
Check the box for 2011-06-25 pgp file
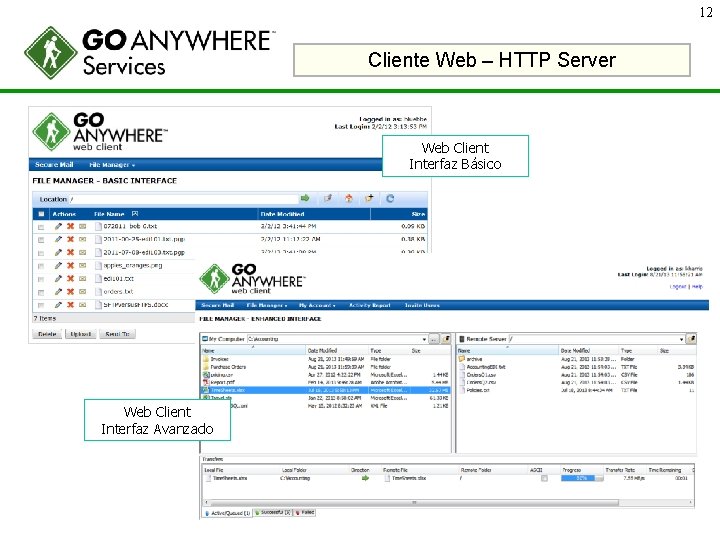(x=41, y=240)
